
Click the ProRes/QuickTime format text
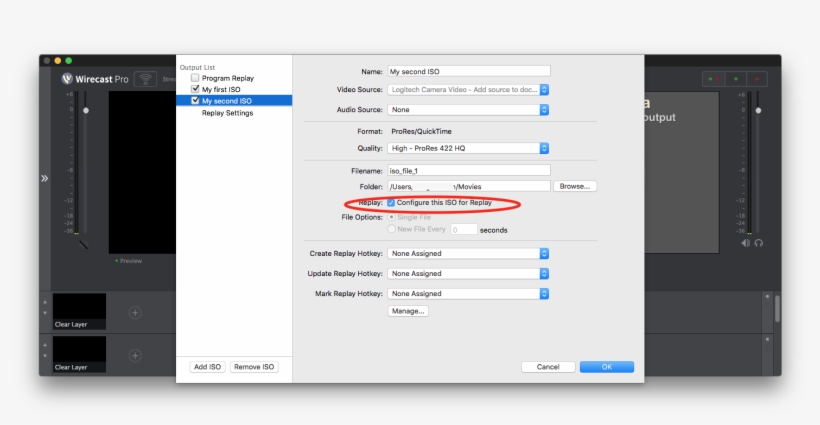[421, 131]
